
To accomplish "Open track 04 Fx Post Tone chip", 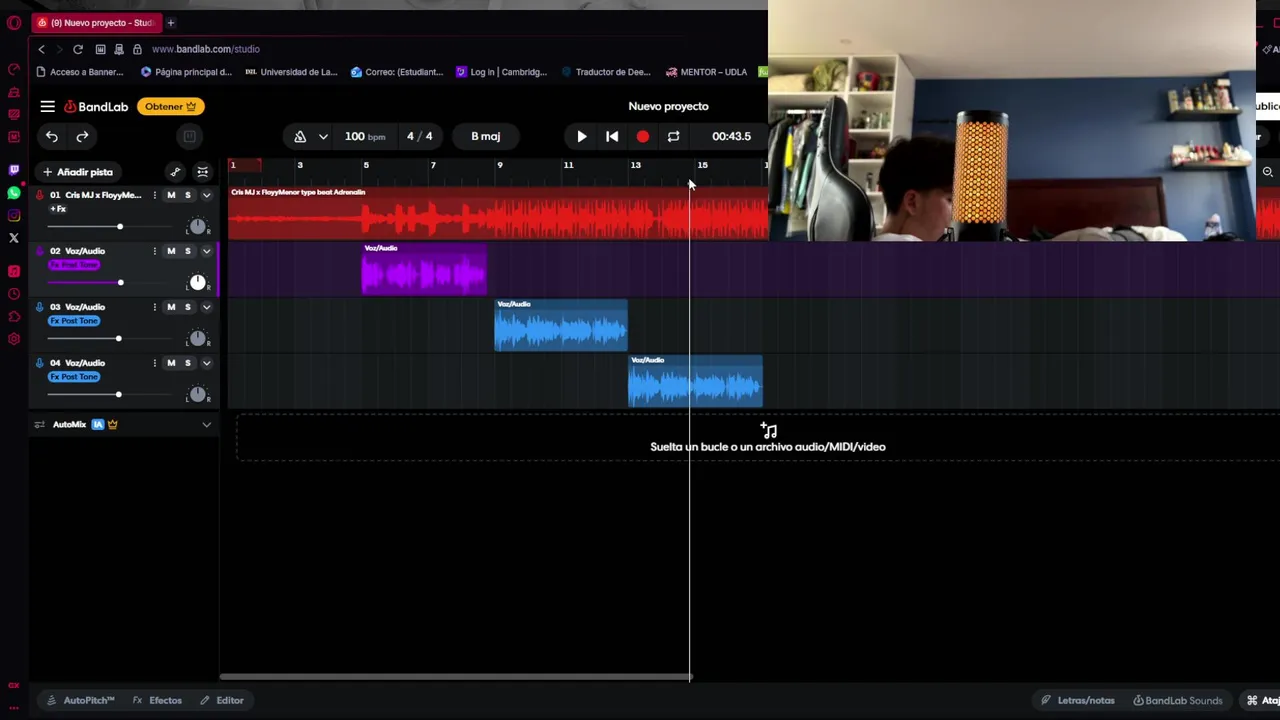I will click(x=75, y=377).
